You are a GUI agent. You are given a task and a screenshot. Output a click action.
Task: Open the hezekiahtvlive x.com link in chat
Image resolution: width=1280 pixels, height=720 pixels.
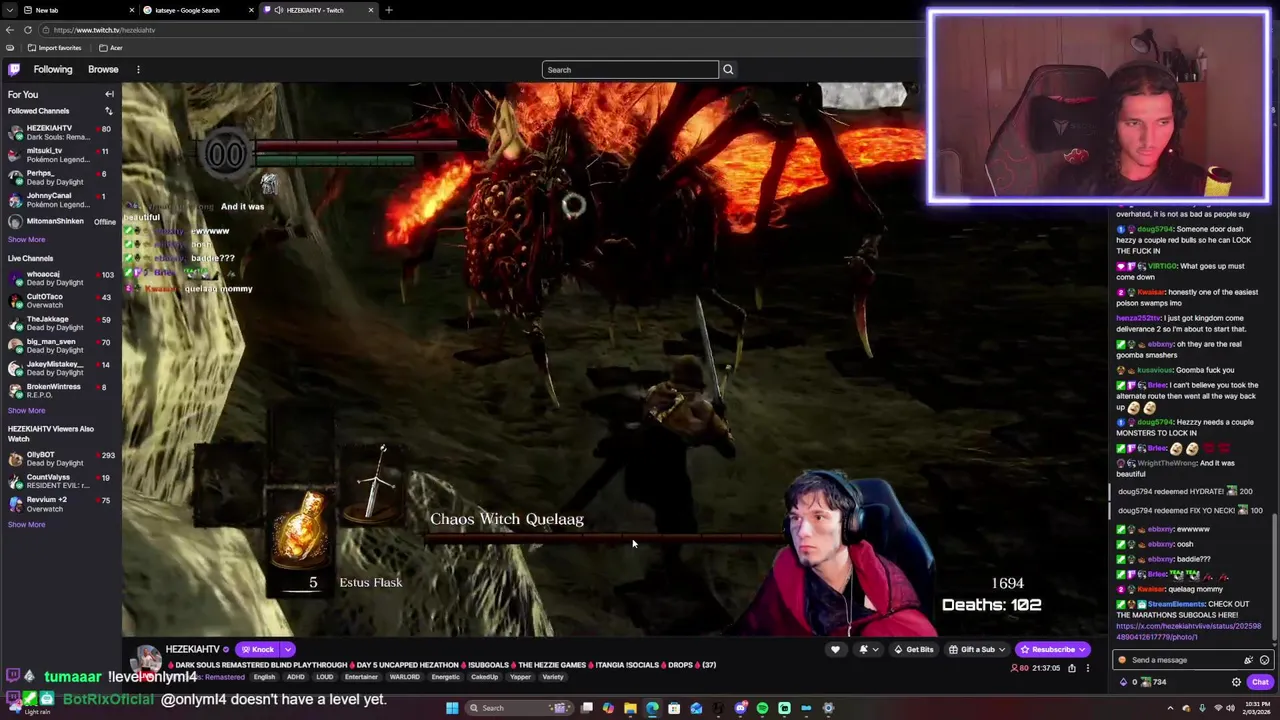click(x=1188, y=632)
